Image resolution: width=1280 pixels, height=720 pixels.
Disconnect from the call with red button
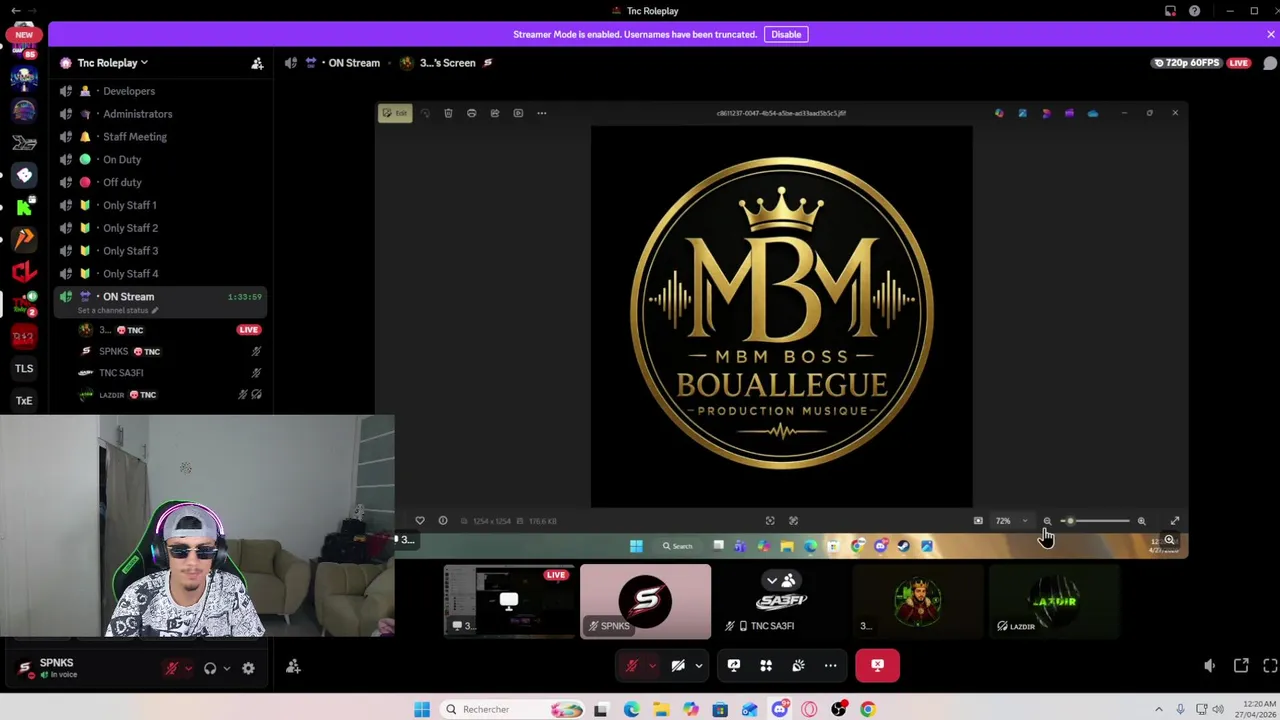(877, 666)
